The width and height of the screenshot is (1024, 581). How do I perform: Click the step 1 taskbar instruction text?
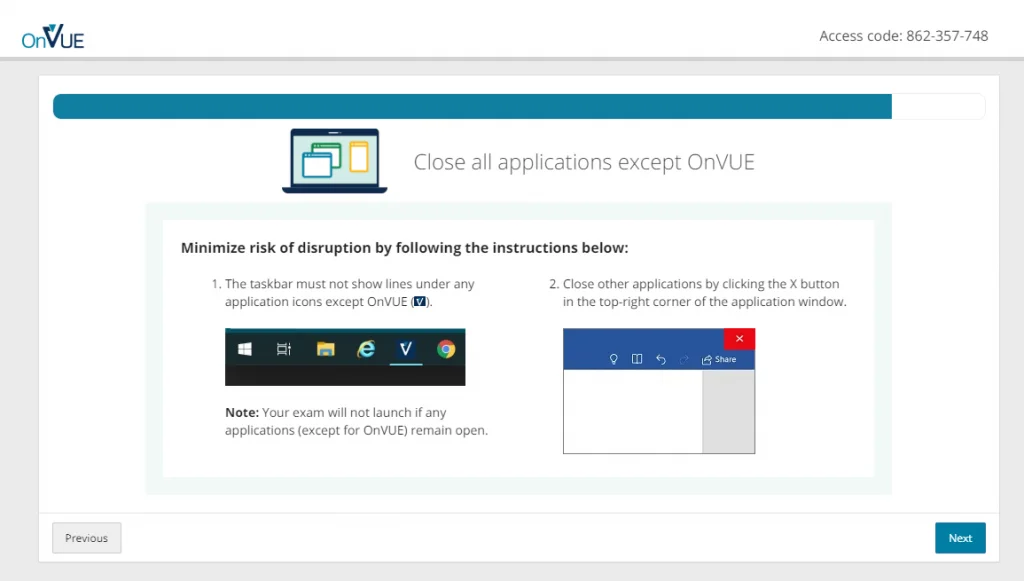(x=349, y=292)
